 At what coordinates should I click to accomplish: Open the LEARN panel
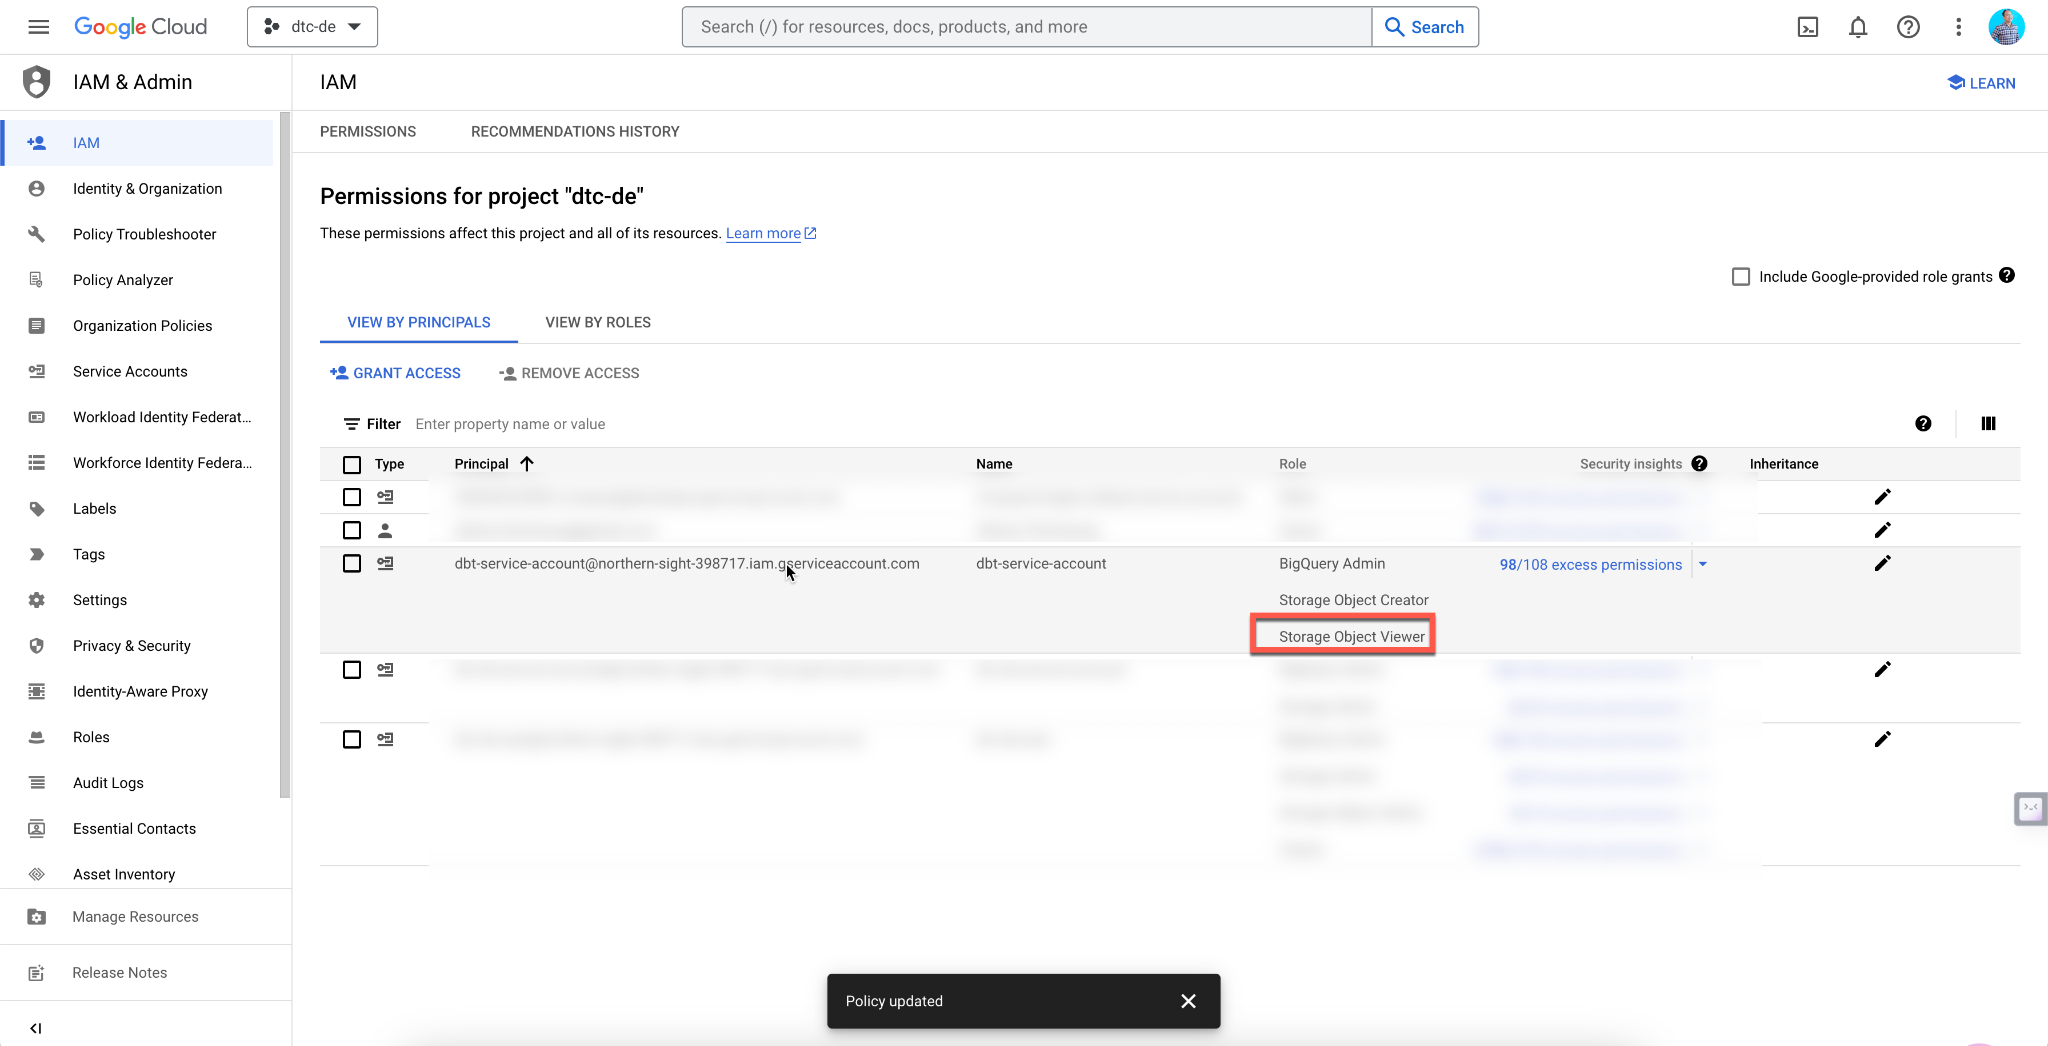tap(1981, 83)
